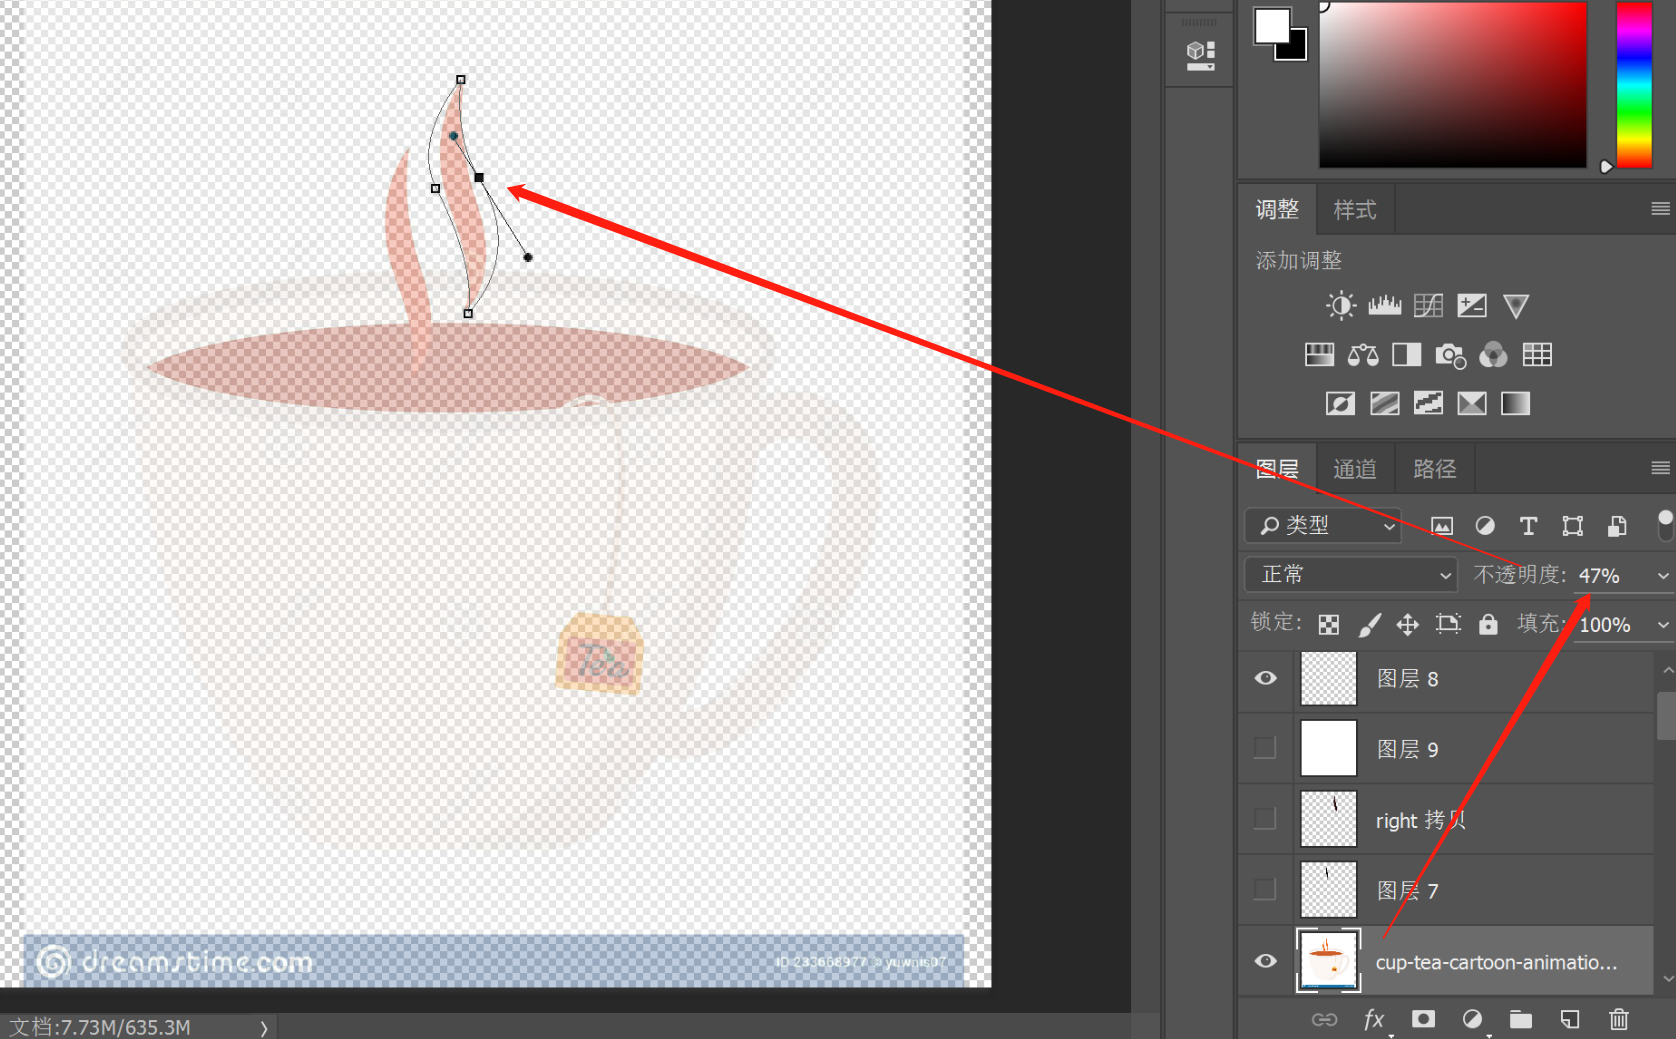Create a new layer group
Screen dimensions: 1676x1039
1521,1019
